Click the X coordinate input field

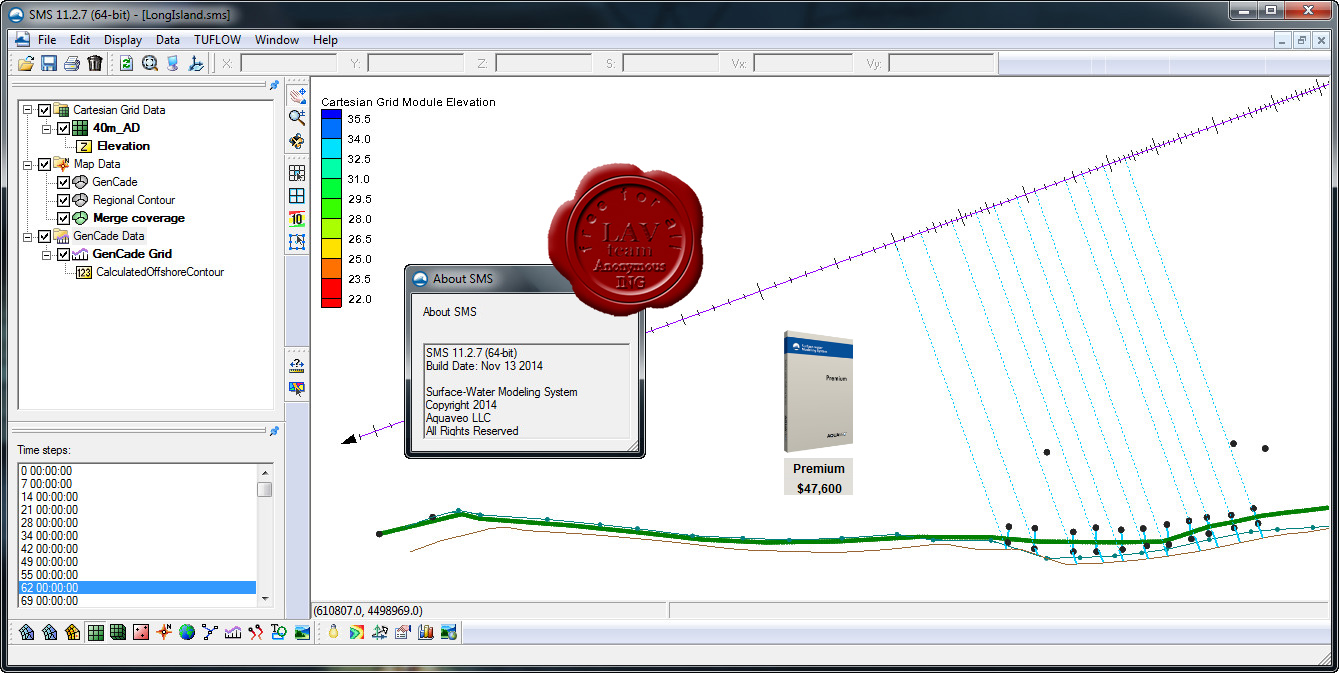click(x=288, y=63)
